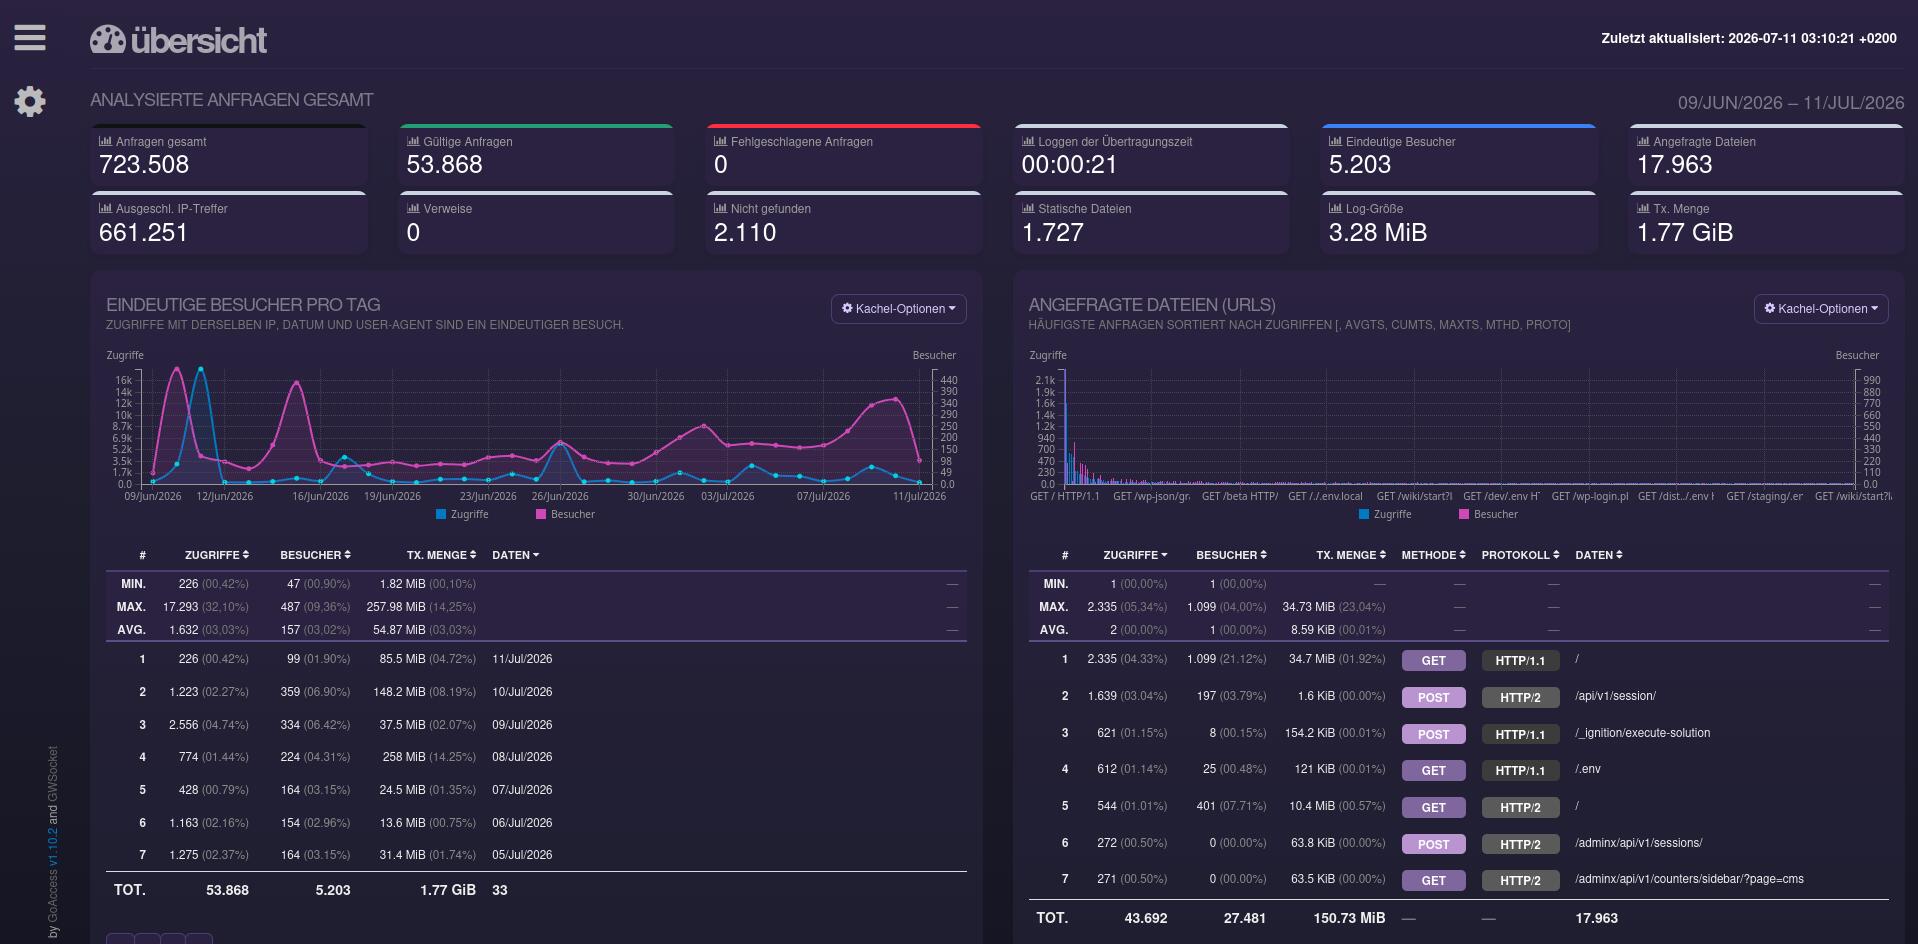Click chart icon next to Angefragte Dateien
This screenshot has width=1918, height=944.
[x=1643, y=141]
